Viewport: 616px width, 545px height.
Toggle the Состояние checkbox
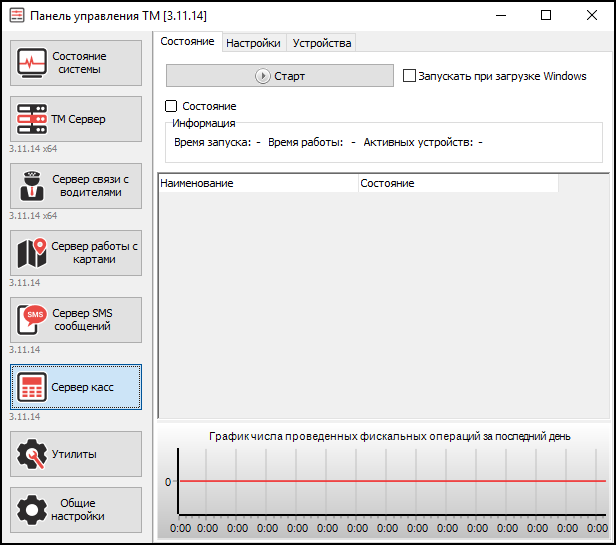tap(171, 106)
